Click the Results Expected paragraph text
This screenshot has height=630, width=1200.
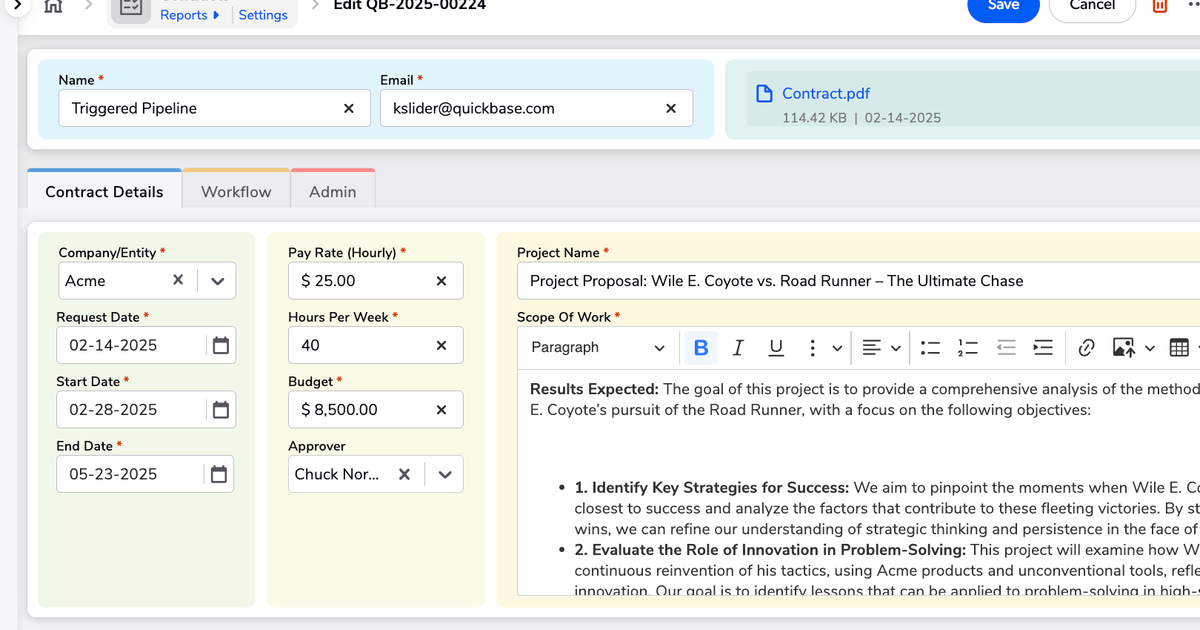click(x=865, y=399)
